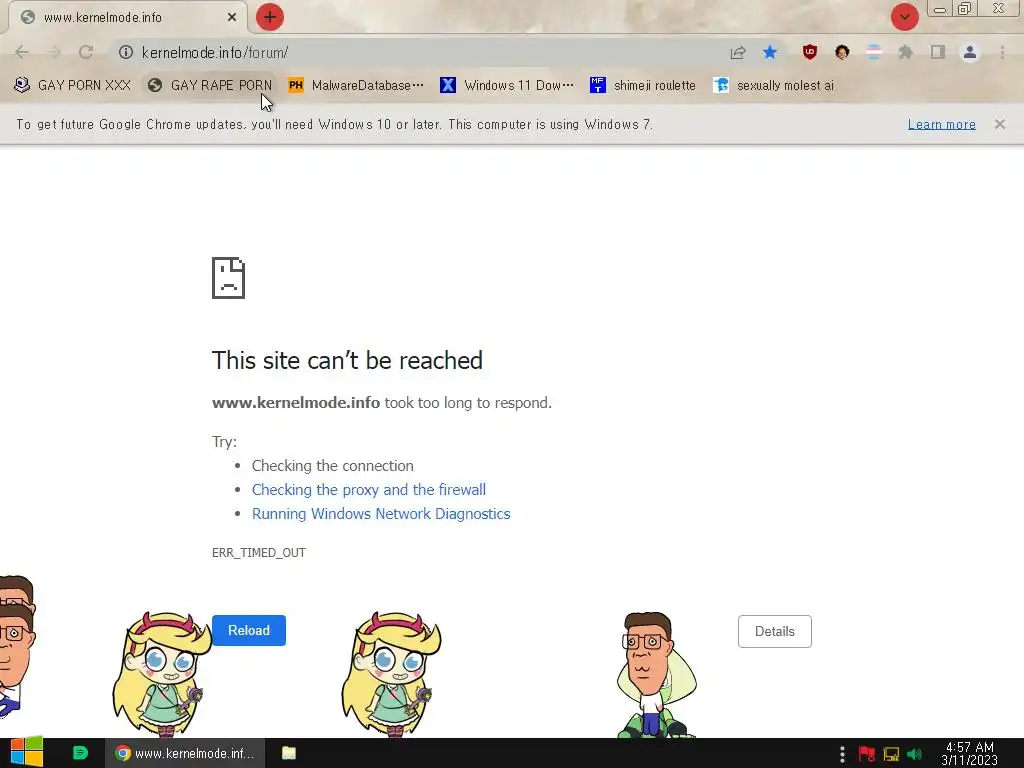Open the taskbar clock showing 4:57 AM
Screen dimensions: 1024x768
point(969,754)
